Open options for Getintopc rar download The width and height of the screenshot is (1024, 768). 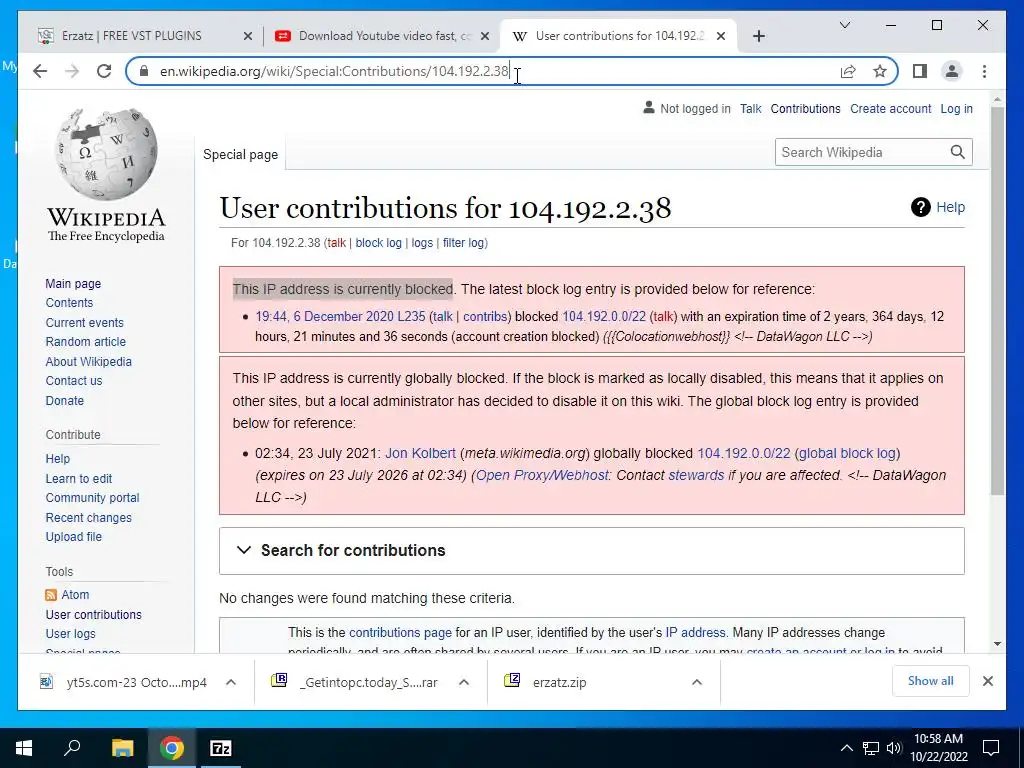(464, 682)
